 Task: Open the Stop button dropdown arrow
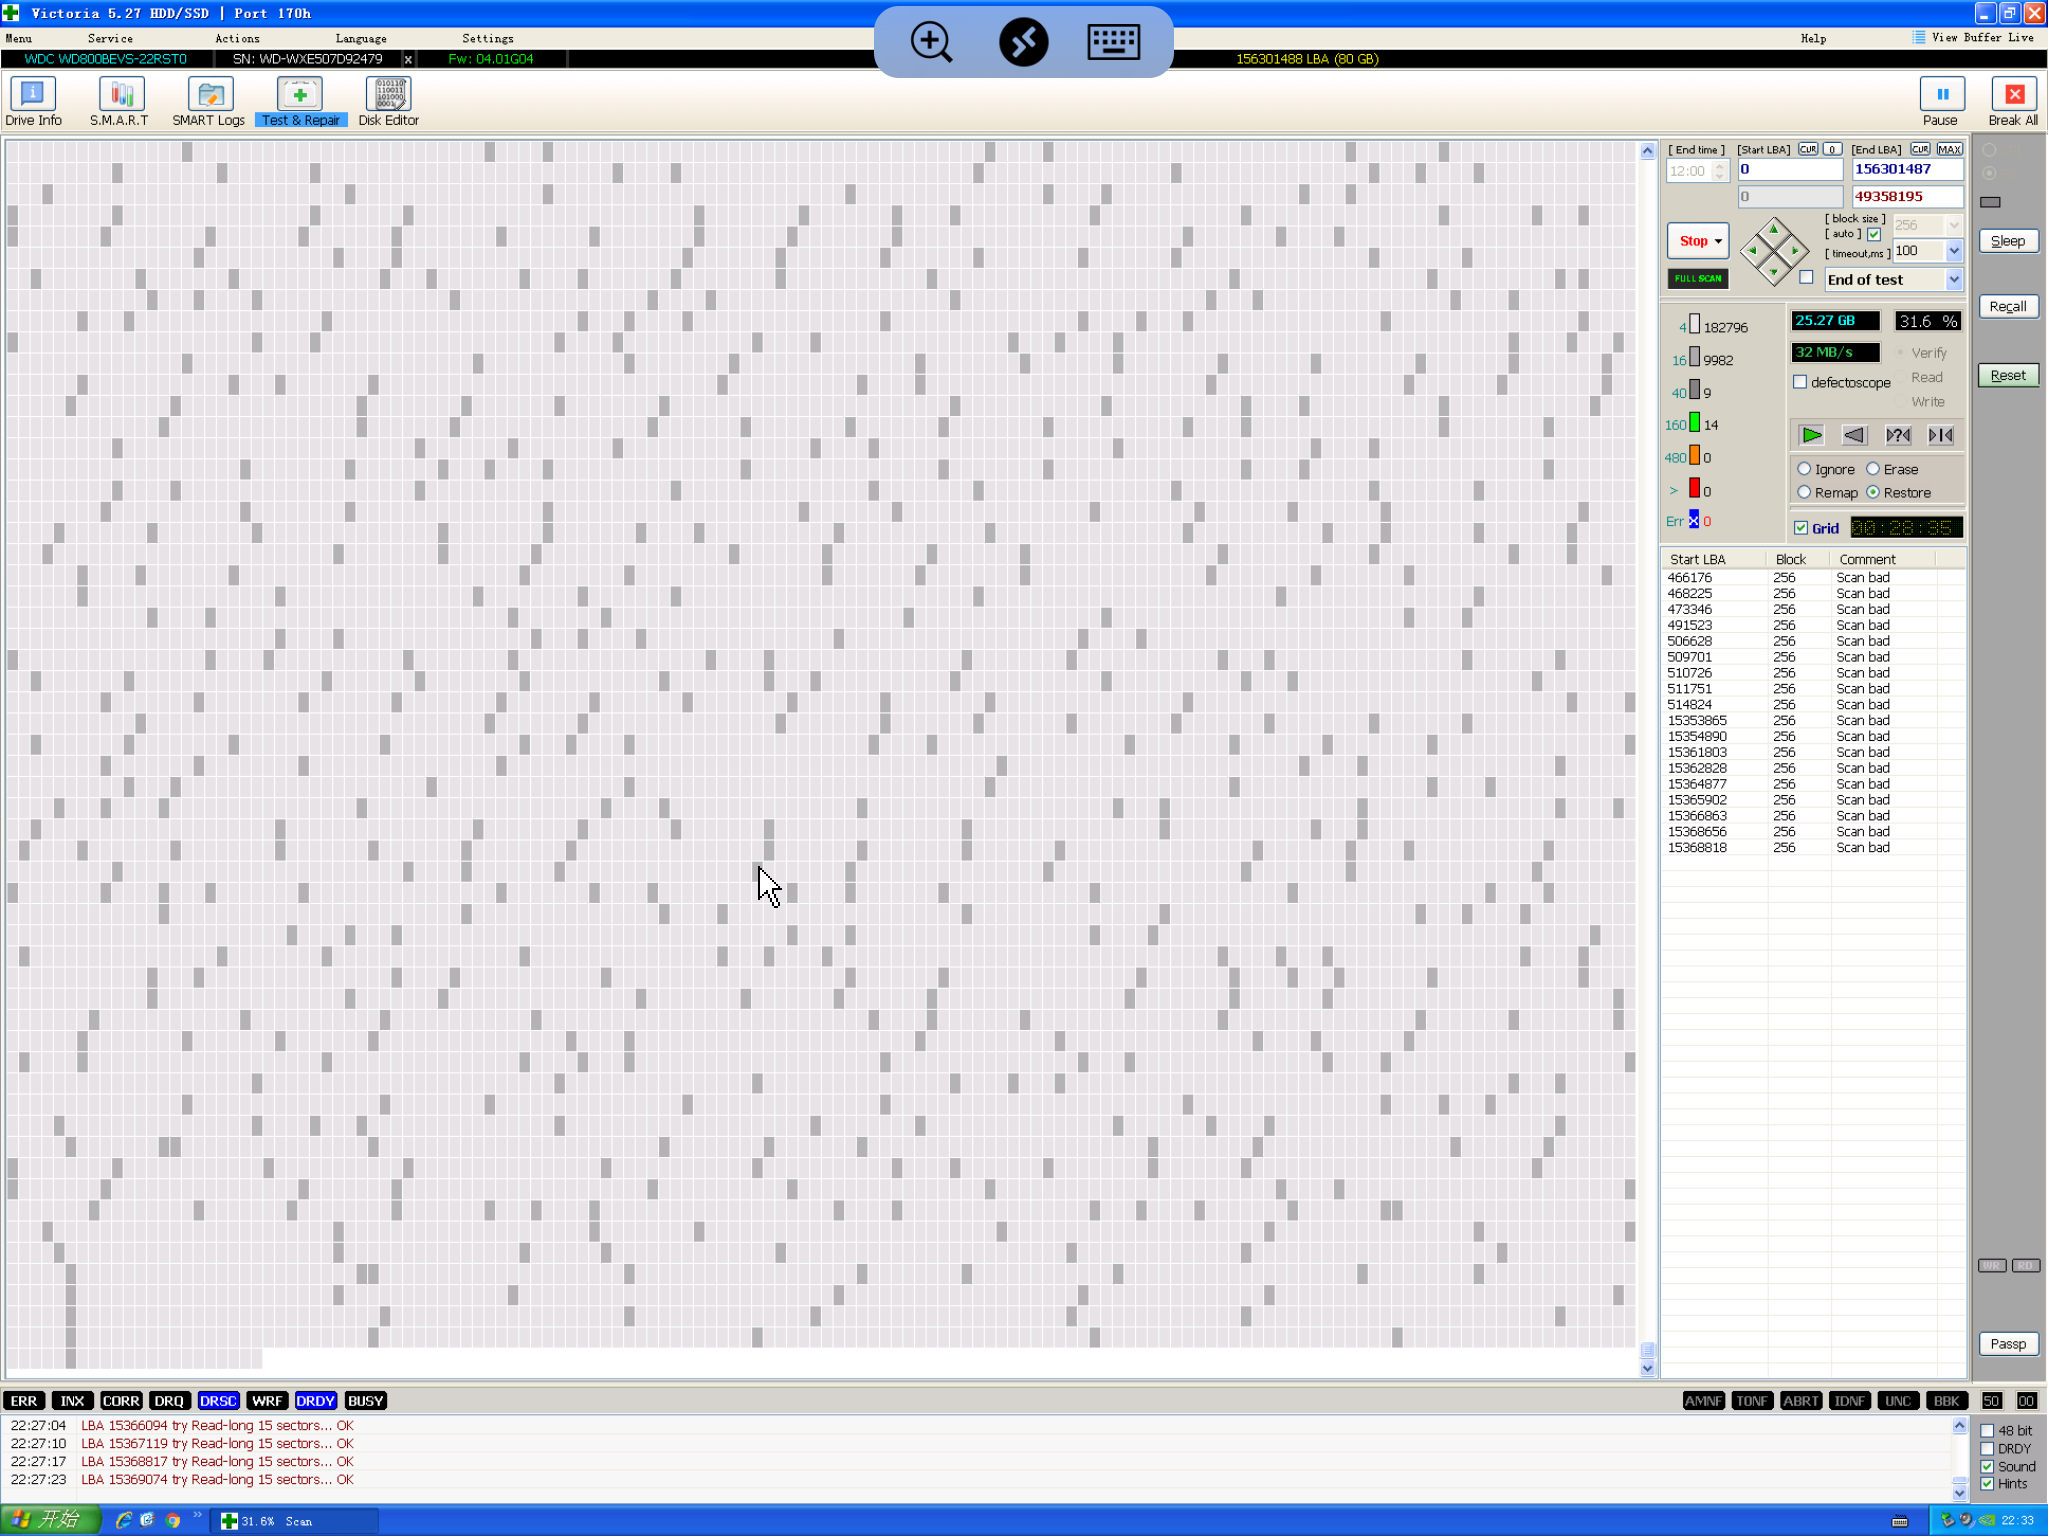pos(1719,241)
